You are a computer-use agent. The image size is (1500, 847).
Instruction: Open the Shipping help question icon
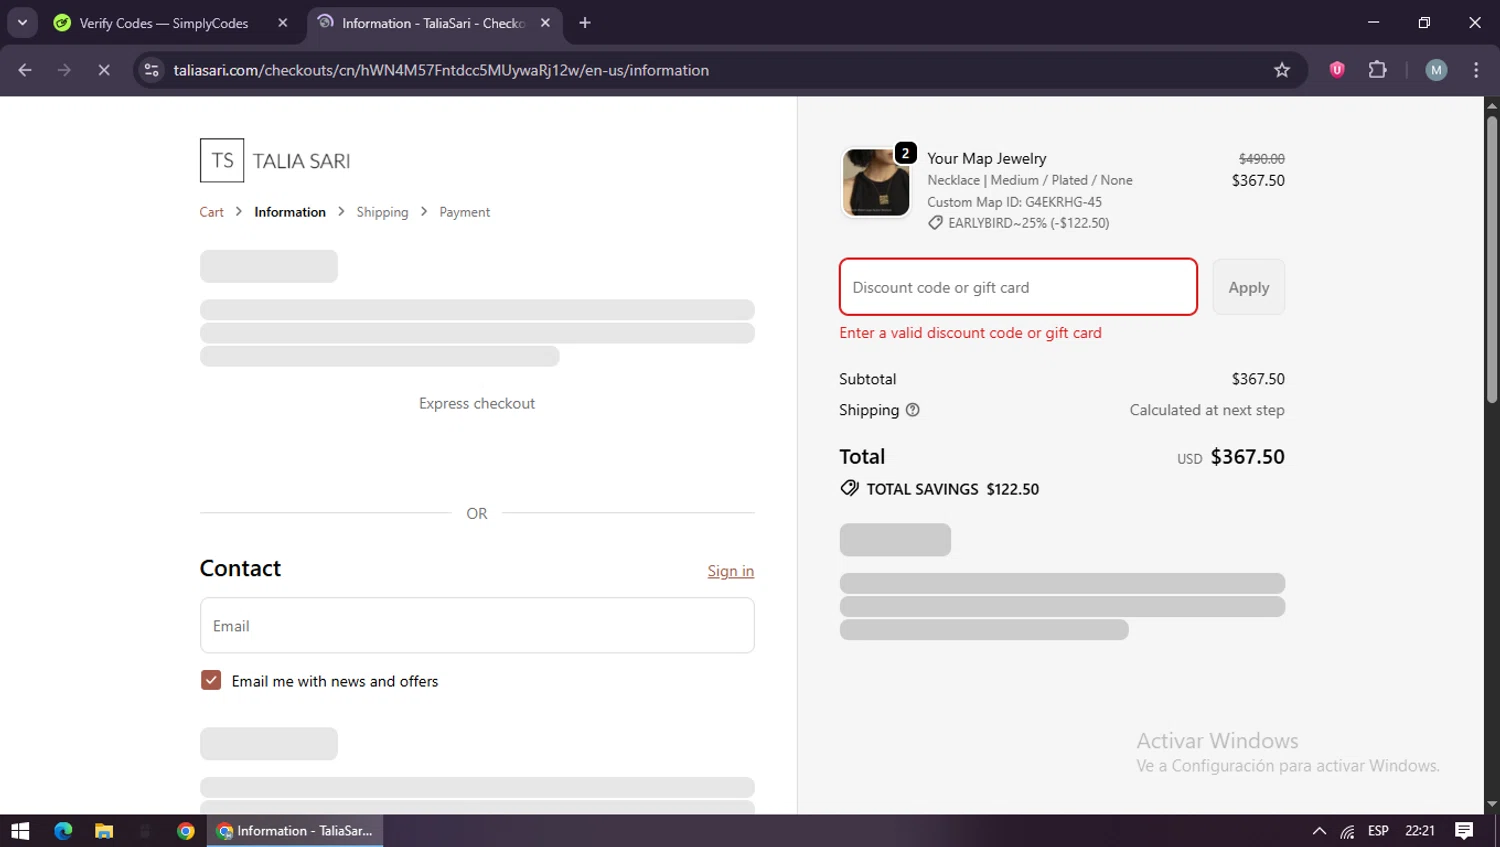[912, 410]
